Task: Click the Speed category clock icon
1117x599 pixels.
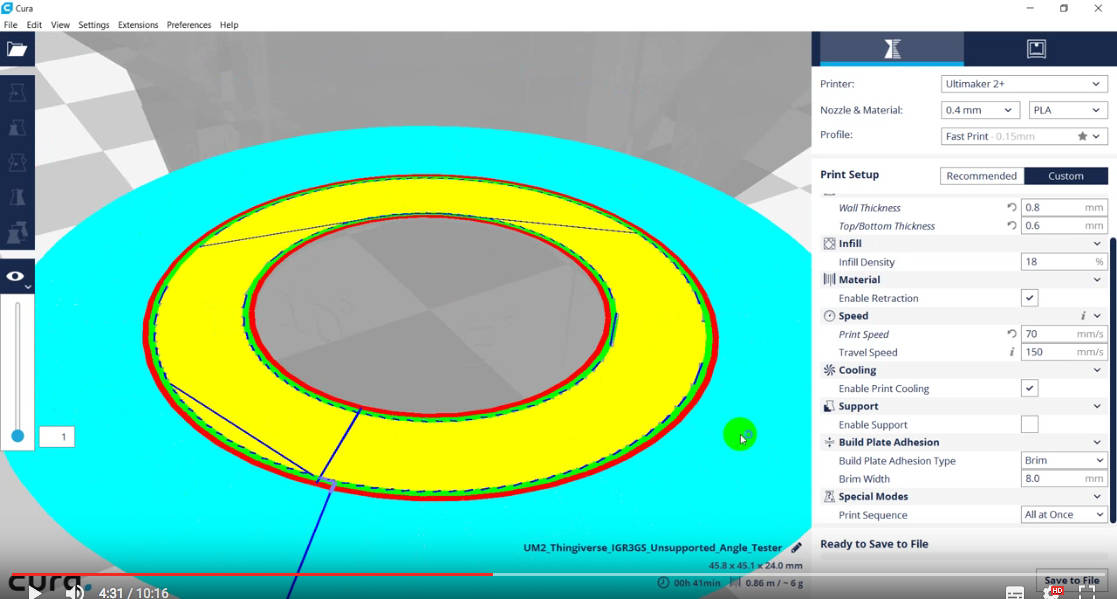Action: coord(829,316)
